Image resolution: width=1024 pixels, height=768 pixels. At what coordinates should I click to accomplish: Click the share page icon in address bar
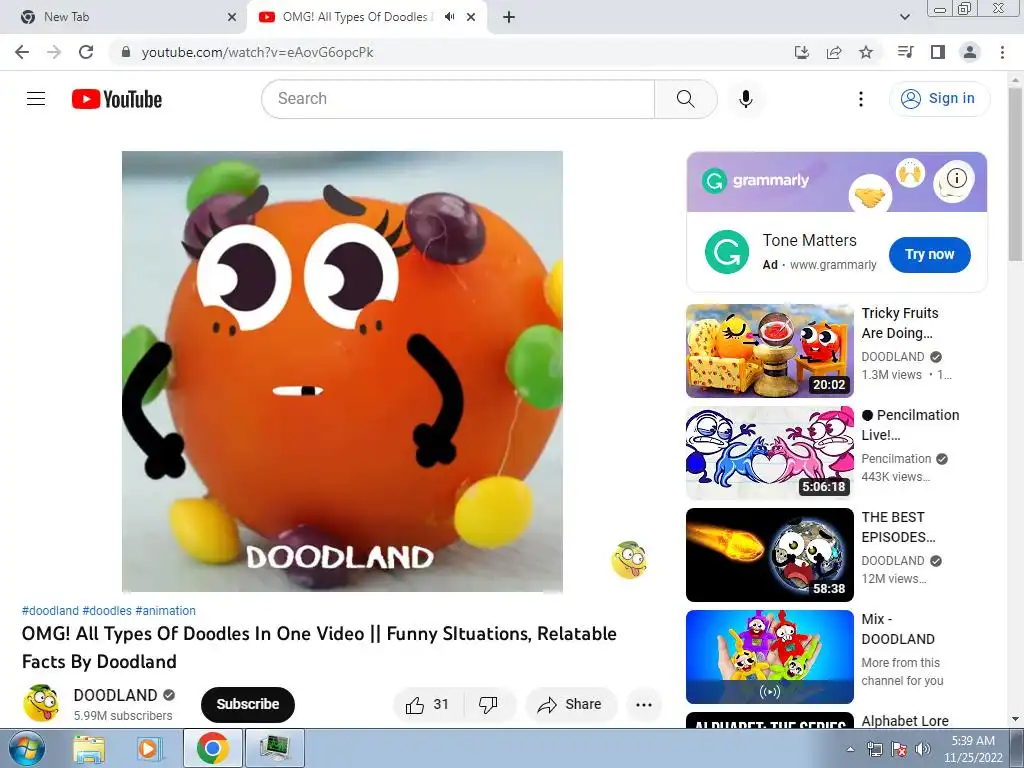pyautogui.click(x=834, y=52)
